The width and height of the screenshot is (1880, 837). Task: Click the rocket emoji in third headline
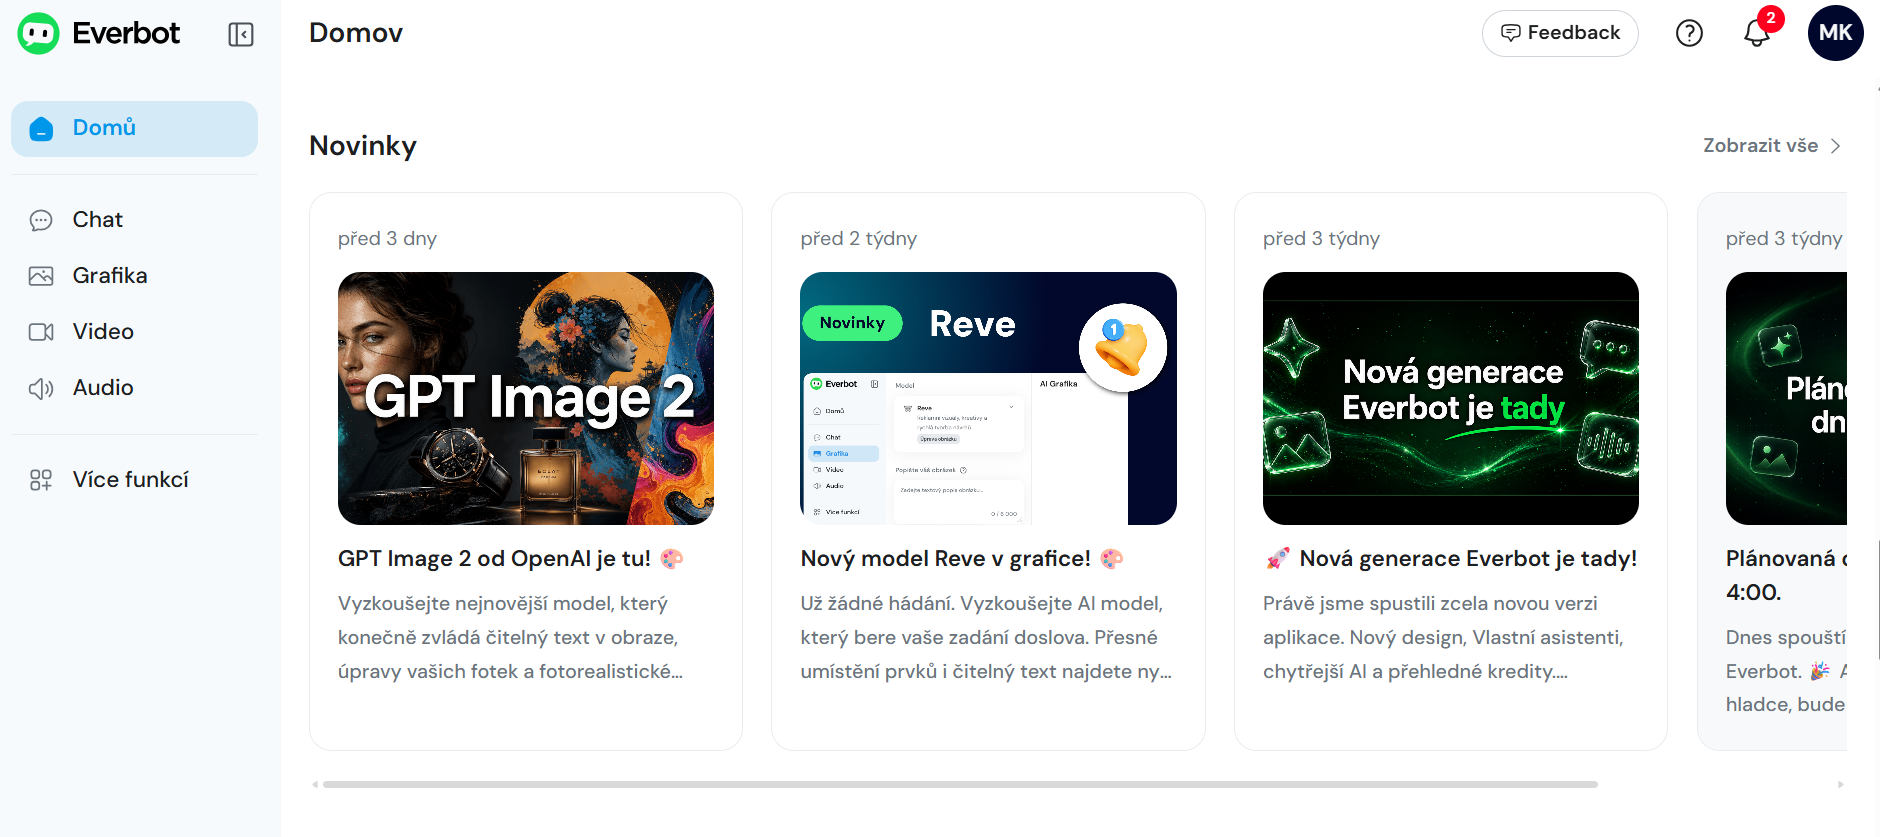[1277, 559]
